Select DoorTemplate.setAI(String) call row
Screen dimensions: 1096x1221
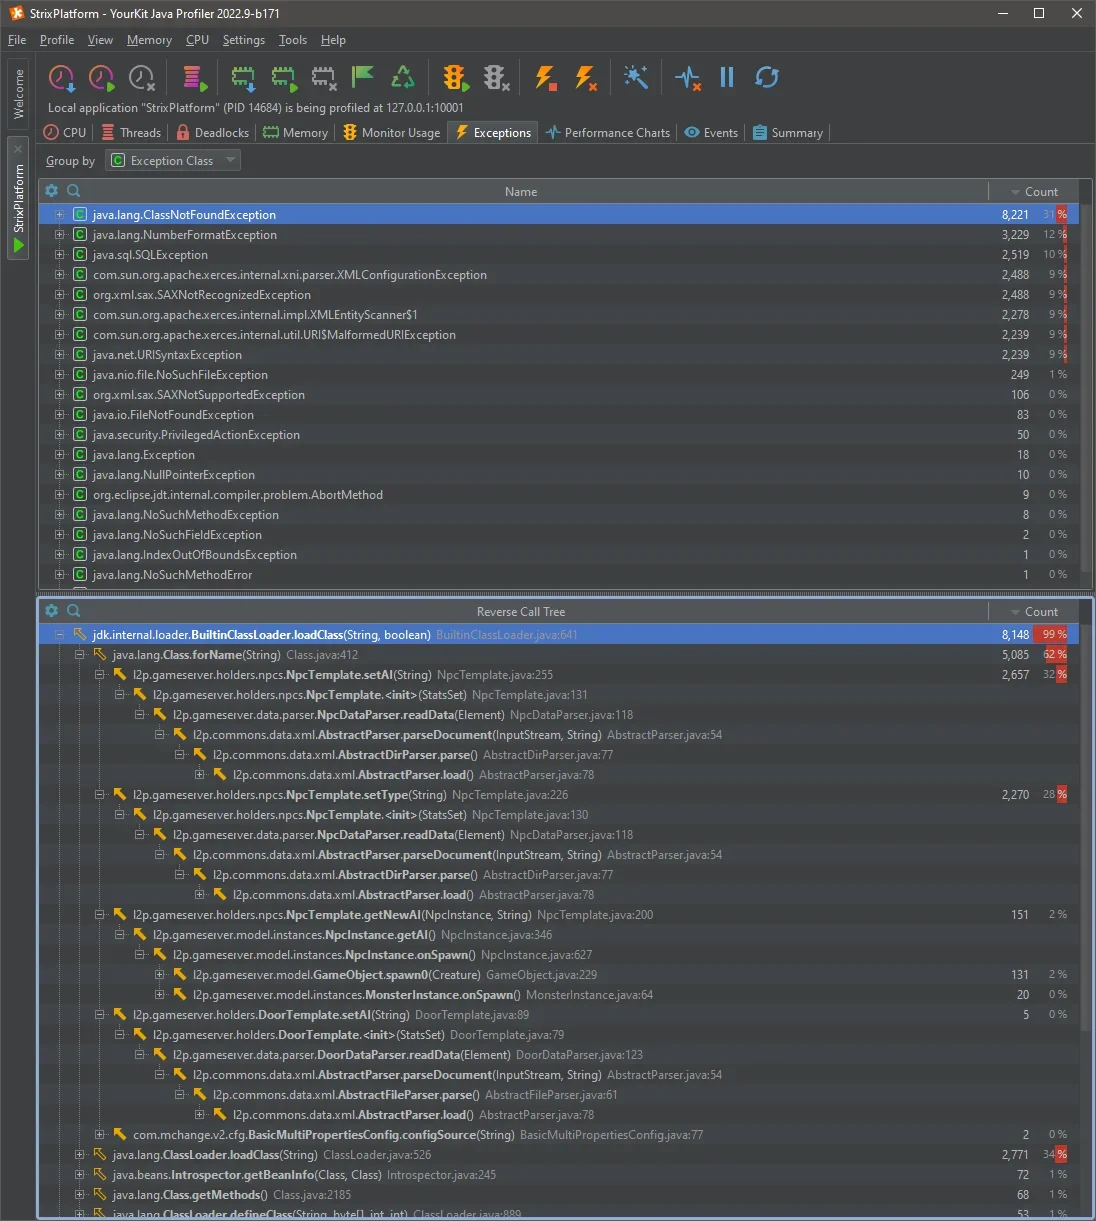tap(559, 1015)
